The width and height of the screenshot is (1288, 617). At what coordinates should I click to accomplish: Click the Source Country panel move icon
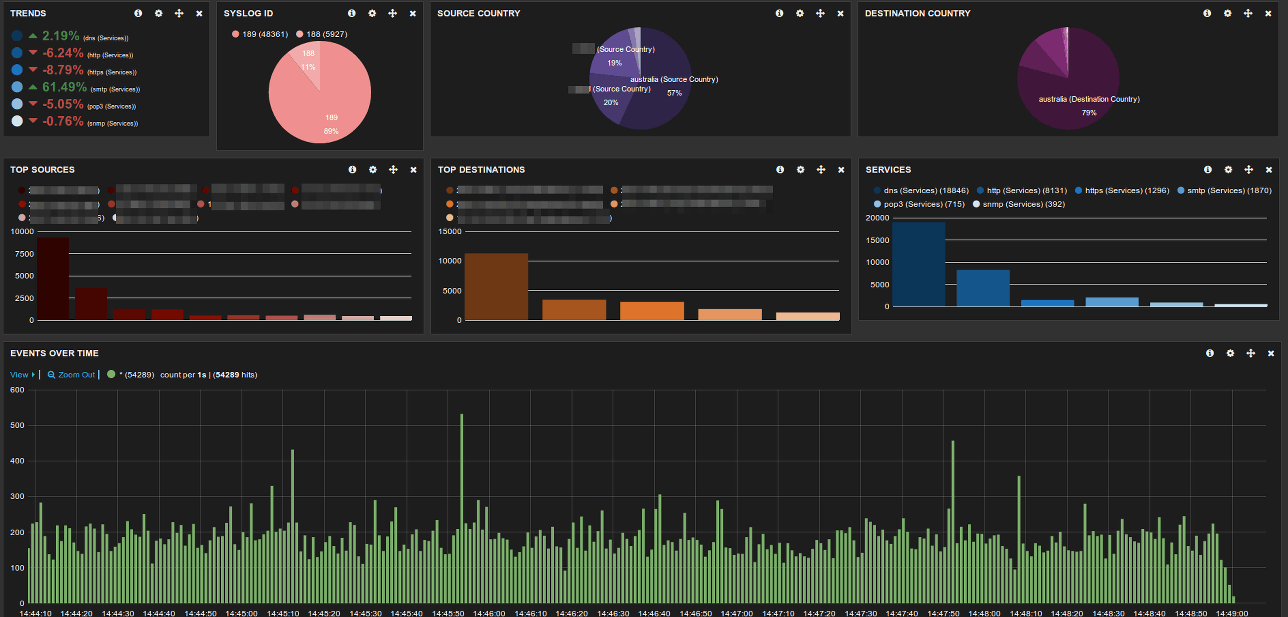tap(820, 14)
